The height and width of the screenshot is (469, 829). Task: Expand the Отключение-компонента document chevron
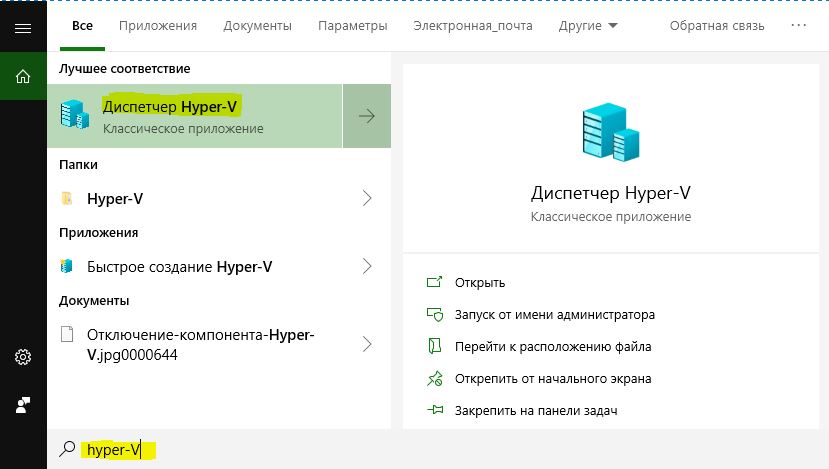point(367,344)
